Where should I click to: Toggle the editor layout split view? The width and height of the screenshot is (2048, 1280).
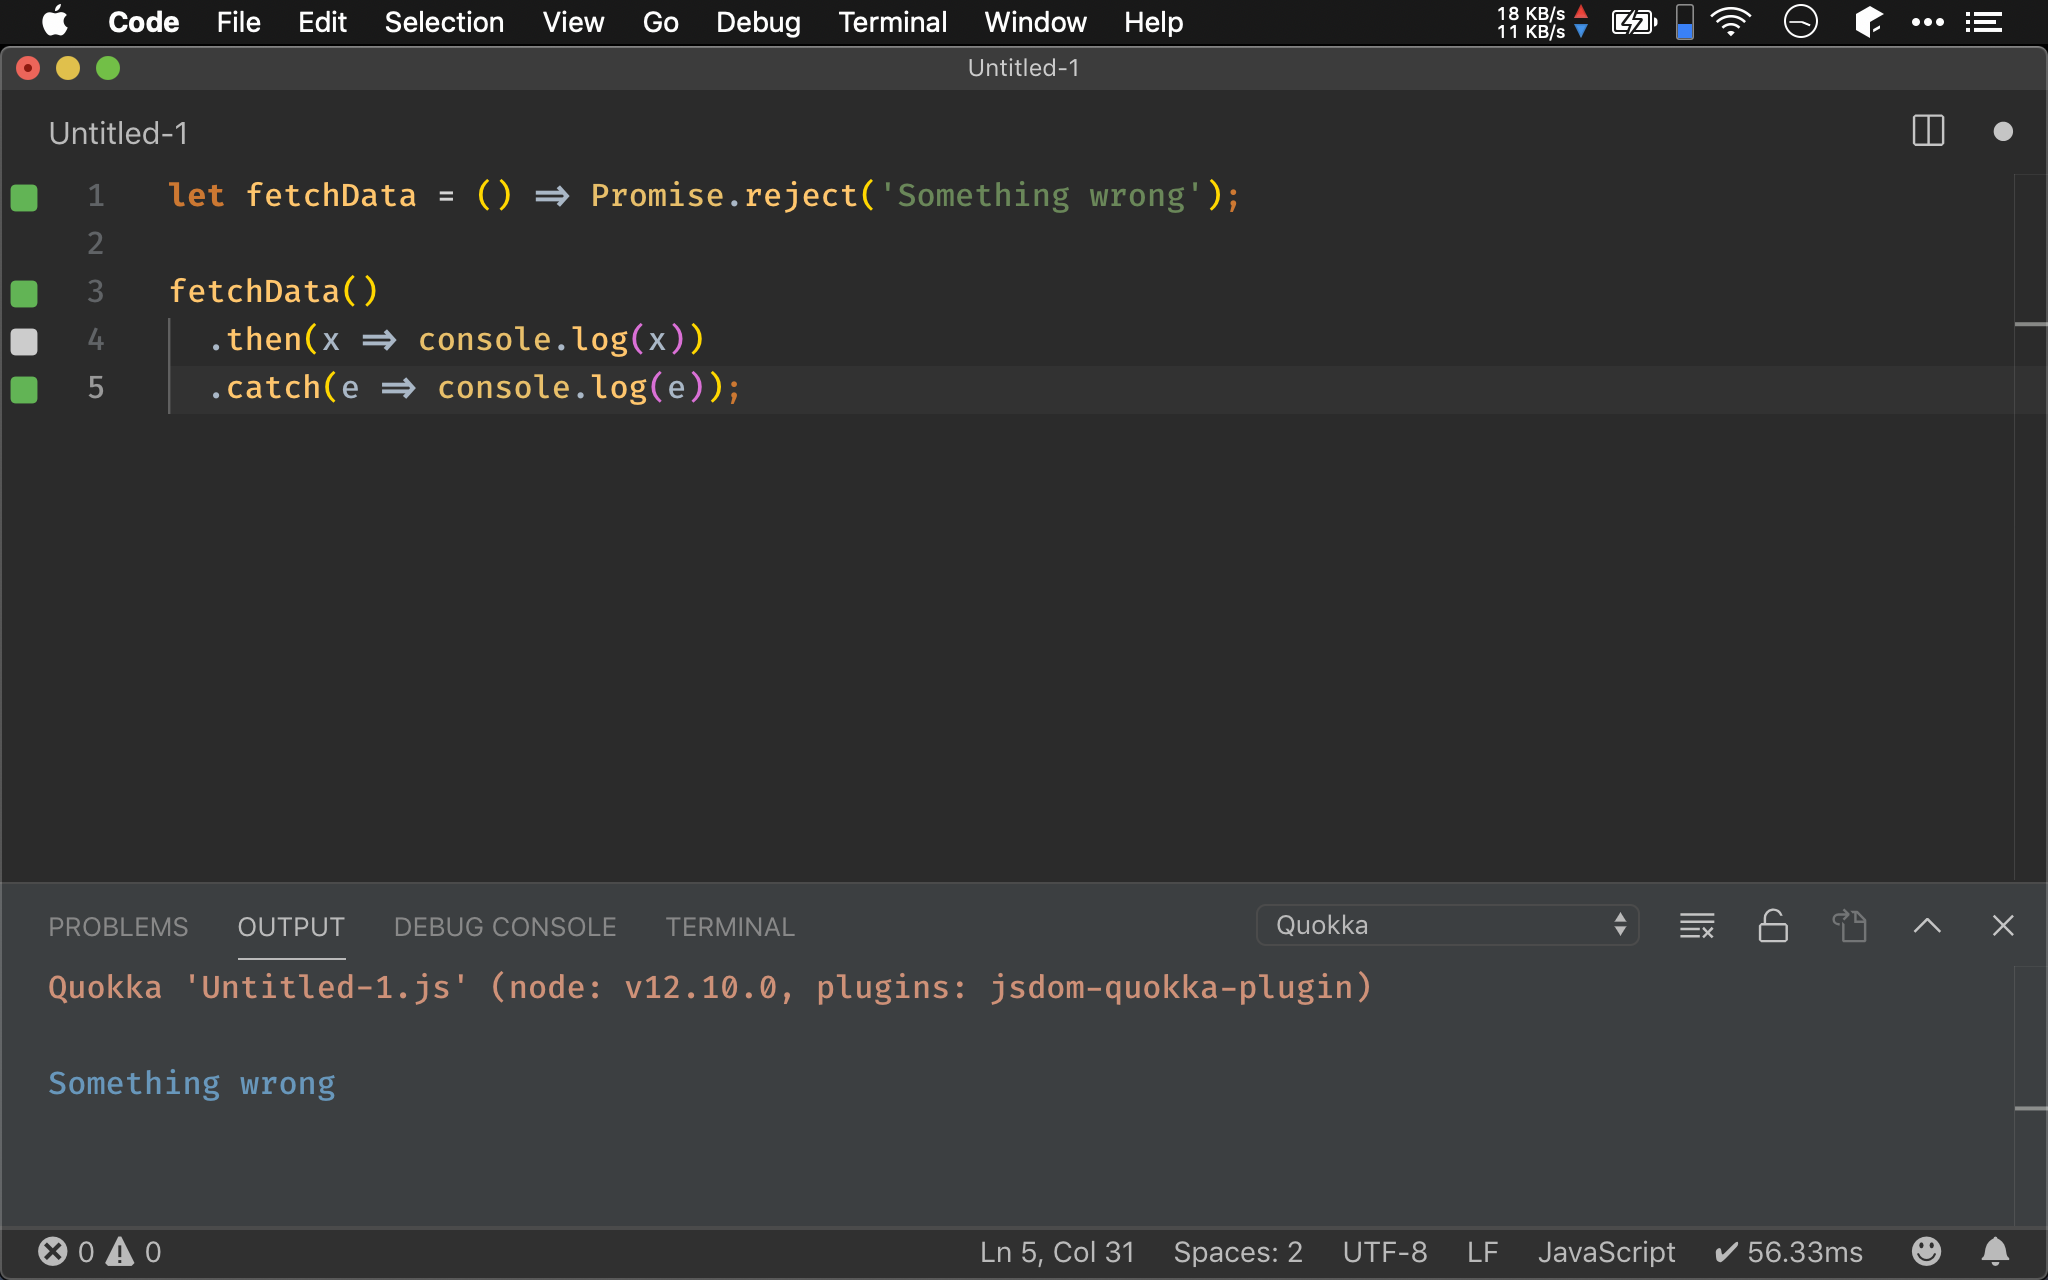(x=1929, y=131)
